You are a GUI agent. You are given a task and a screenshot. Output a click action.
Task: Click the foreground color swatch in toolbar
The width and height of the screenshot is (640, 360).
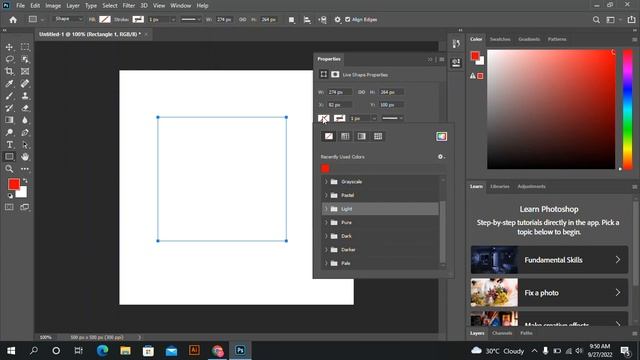(14, 184)
